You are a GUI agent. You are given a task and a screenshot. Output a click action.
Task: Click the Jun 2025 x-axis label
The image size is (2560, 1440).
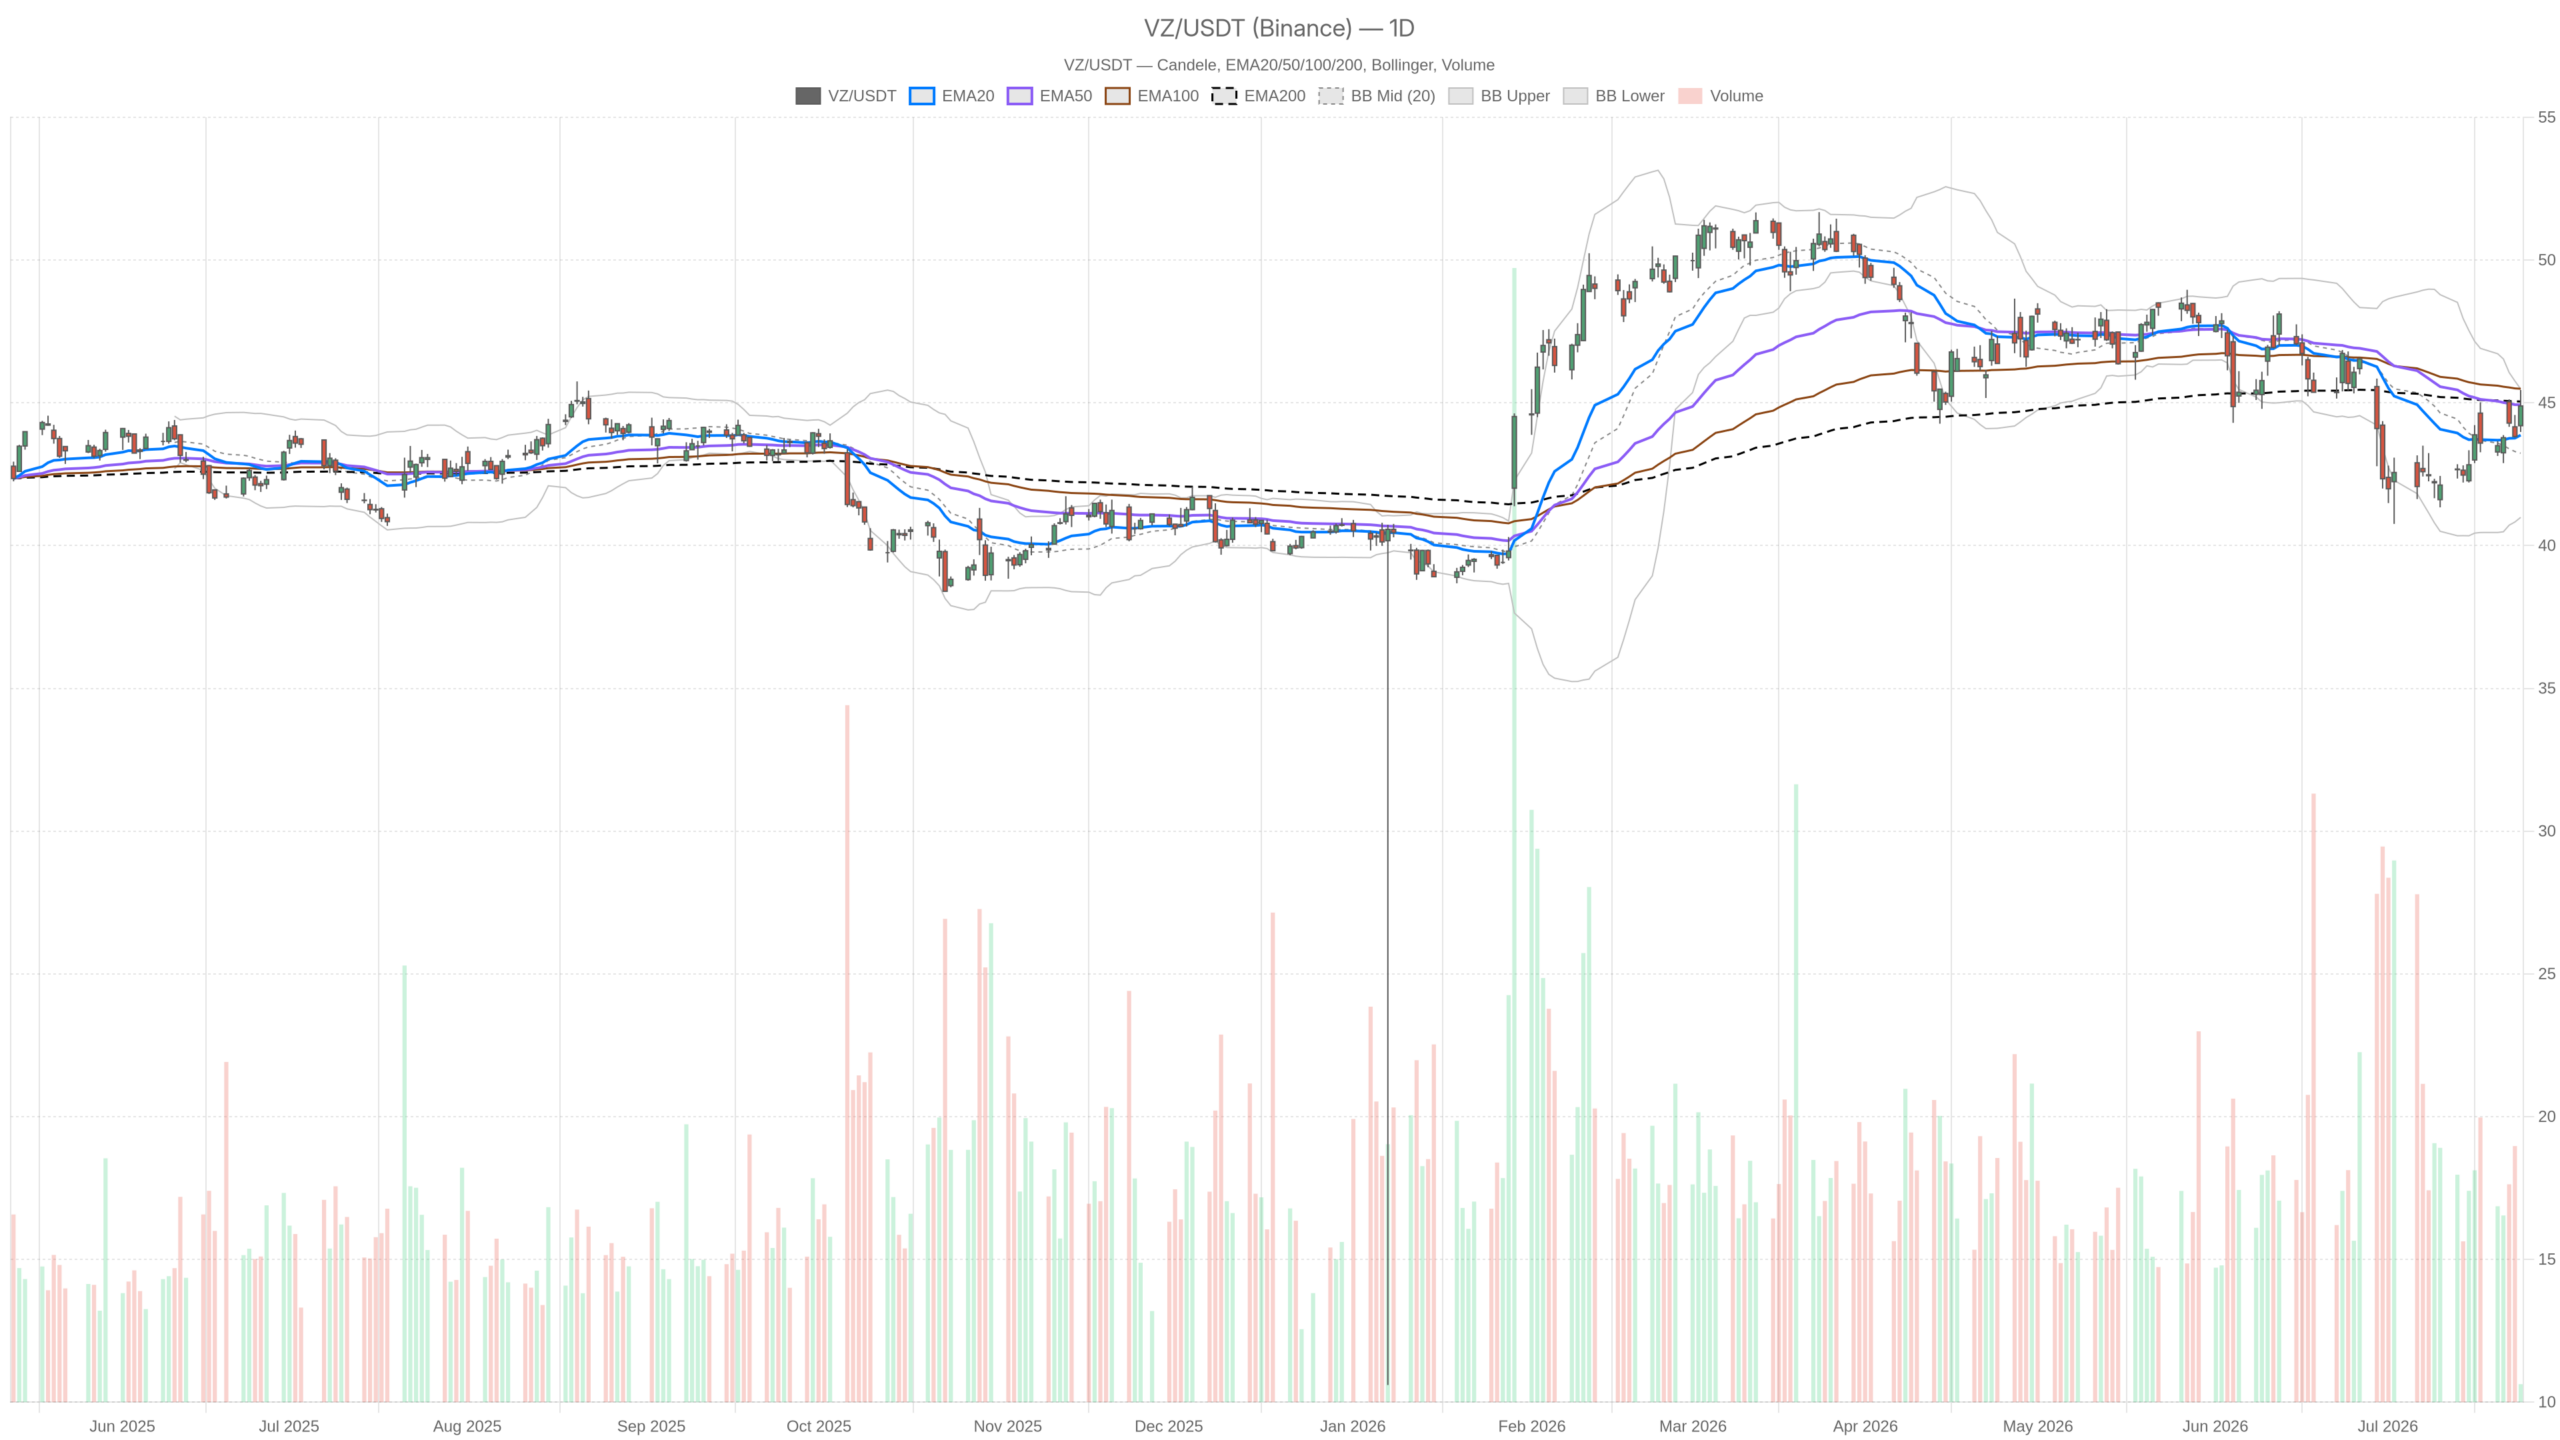click(122, 1426)
